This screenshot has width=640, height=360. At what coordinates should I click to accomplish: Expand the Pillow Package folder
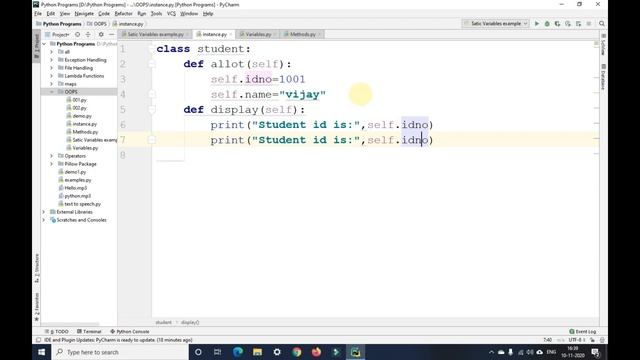[x=51, y=164]
